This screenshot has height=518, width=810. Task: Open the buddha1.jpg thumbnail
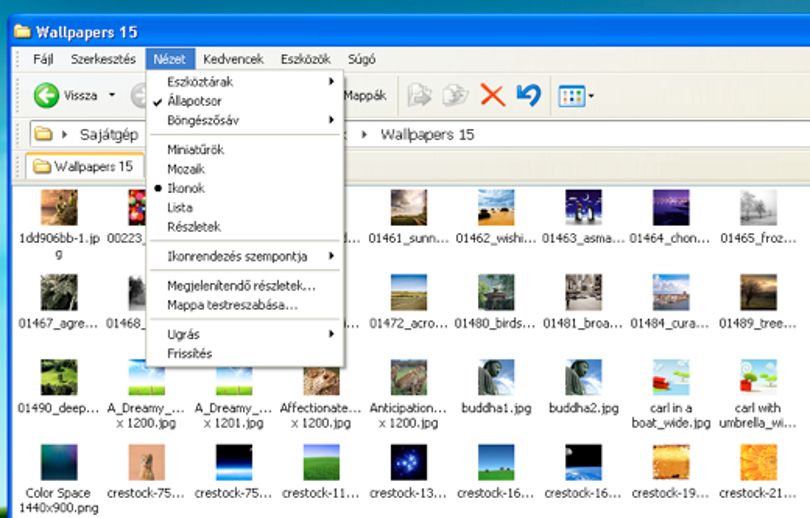point(496,378)
